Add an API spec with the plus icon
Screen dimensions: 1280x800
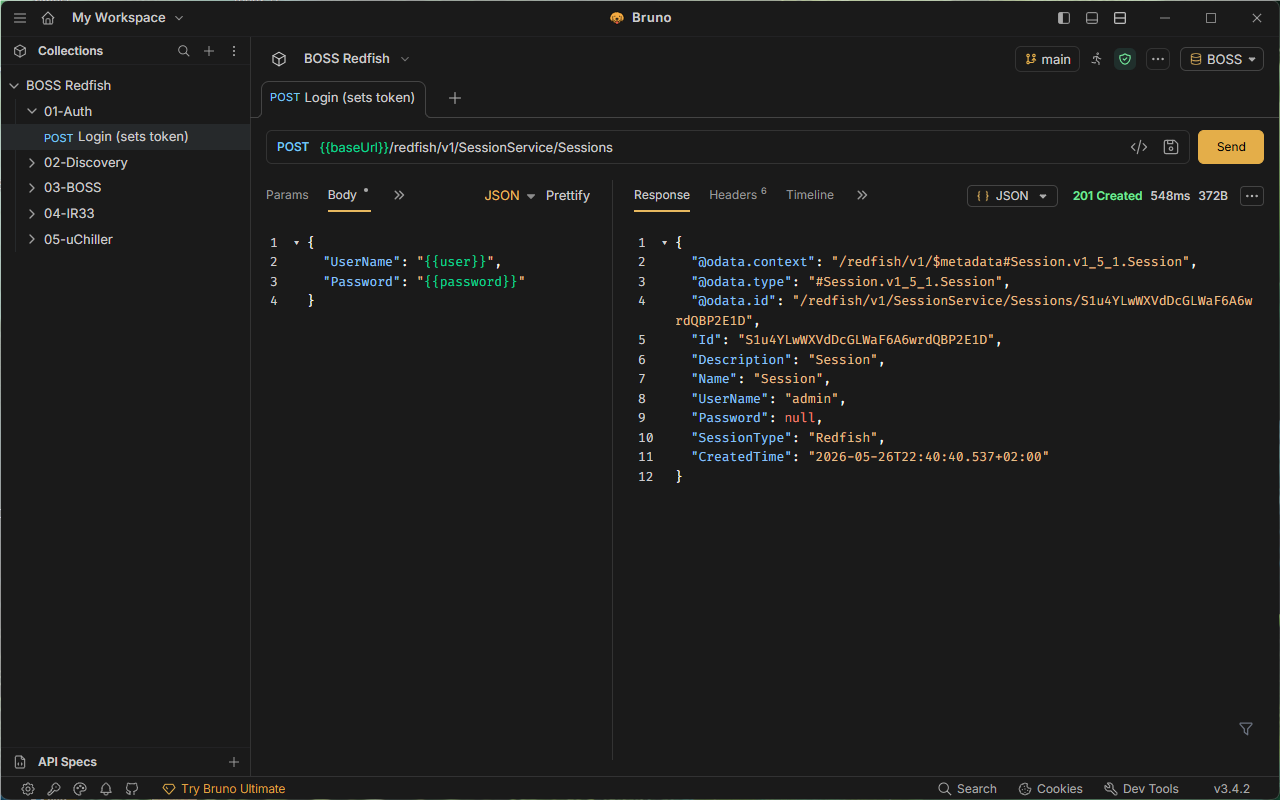tap(234, 762)
